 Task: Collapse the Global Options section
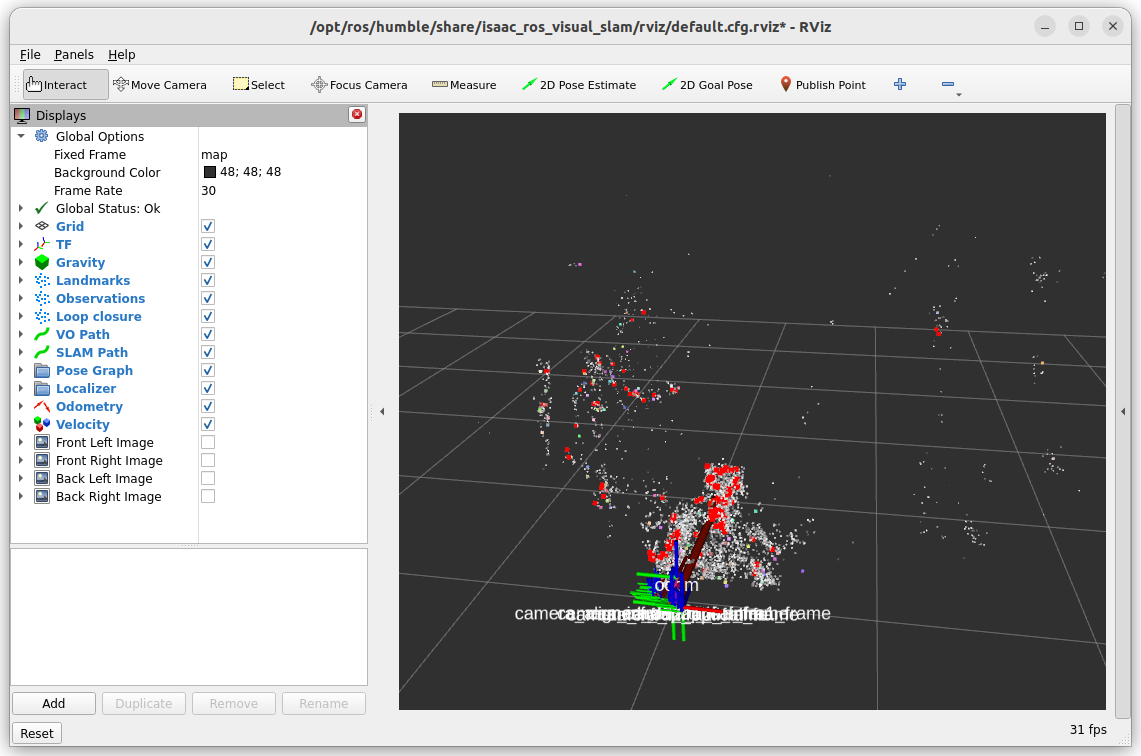[21, 137]
